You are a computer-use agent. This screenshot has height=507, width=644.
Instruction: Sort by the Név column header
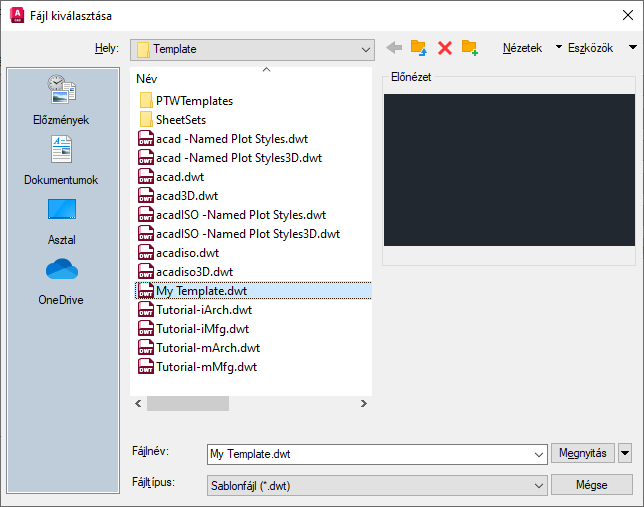(147, 78)
